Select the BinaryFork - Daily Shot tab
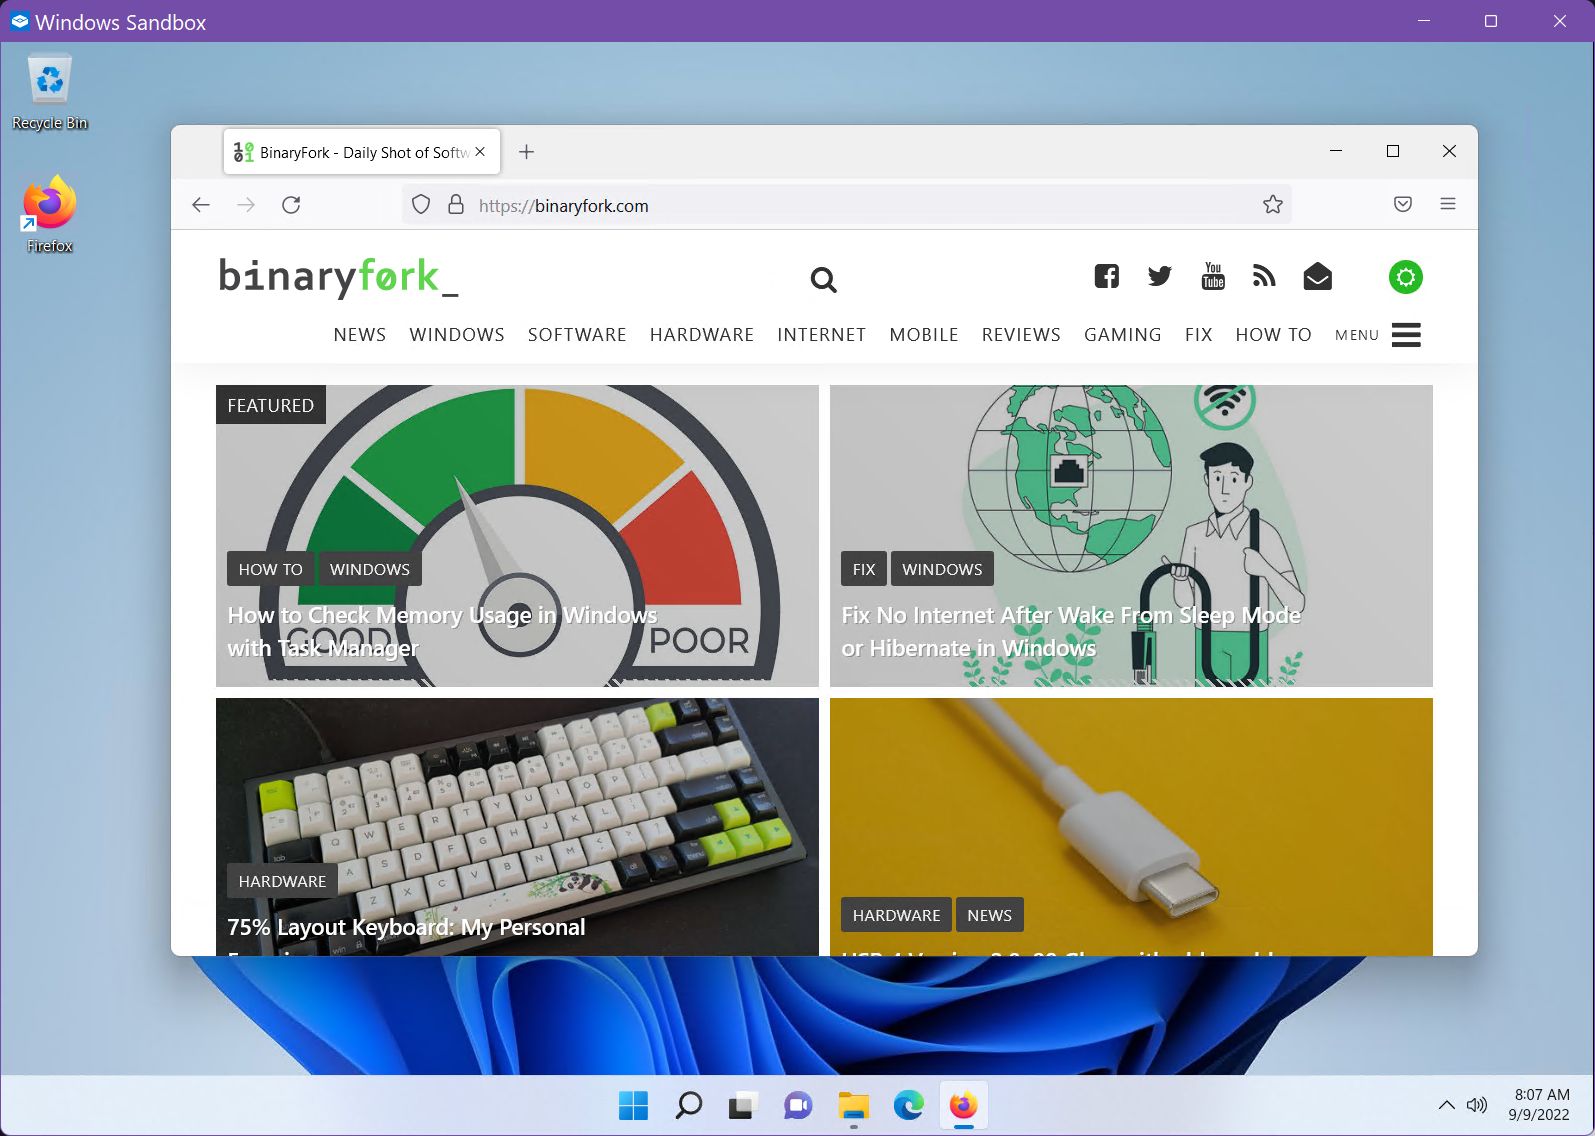The height and width of the screenshot is (1136, 1595). click(362, 152)
